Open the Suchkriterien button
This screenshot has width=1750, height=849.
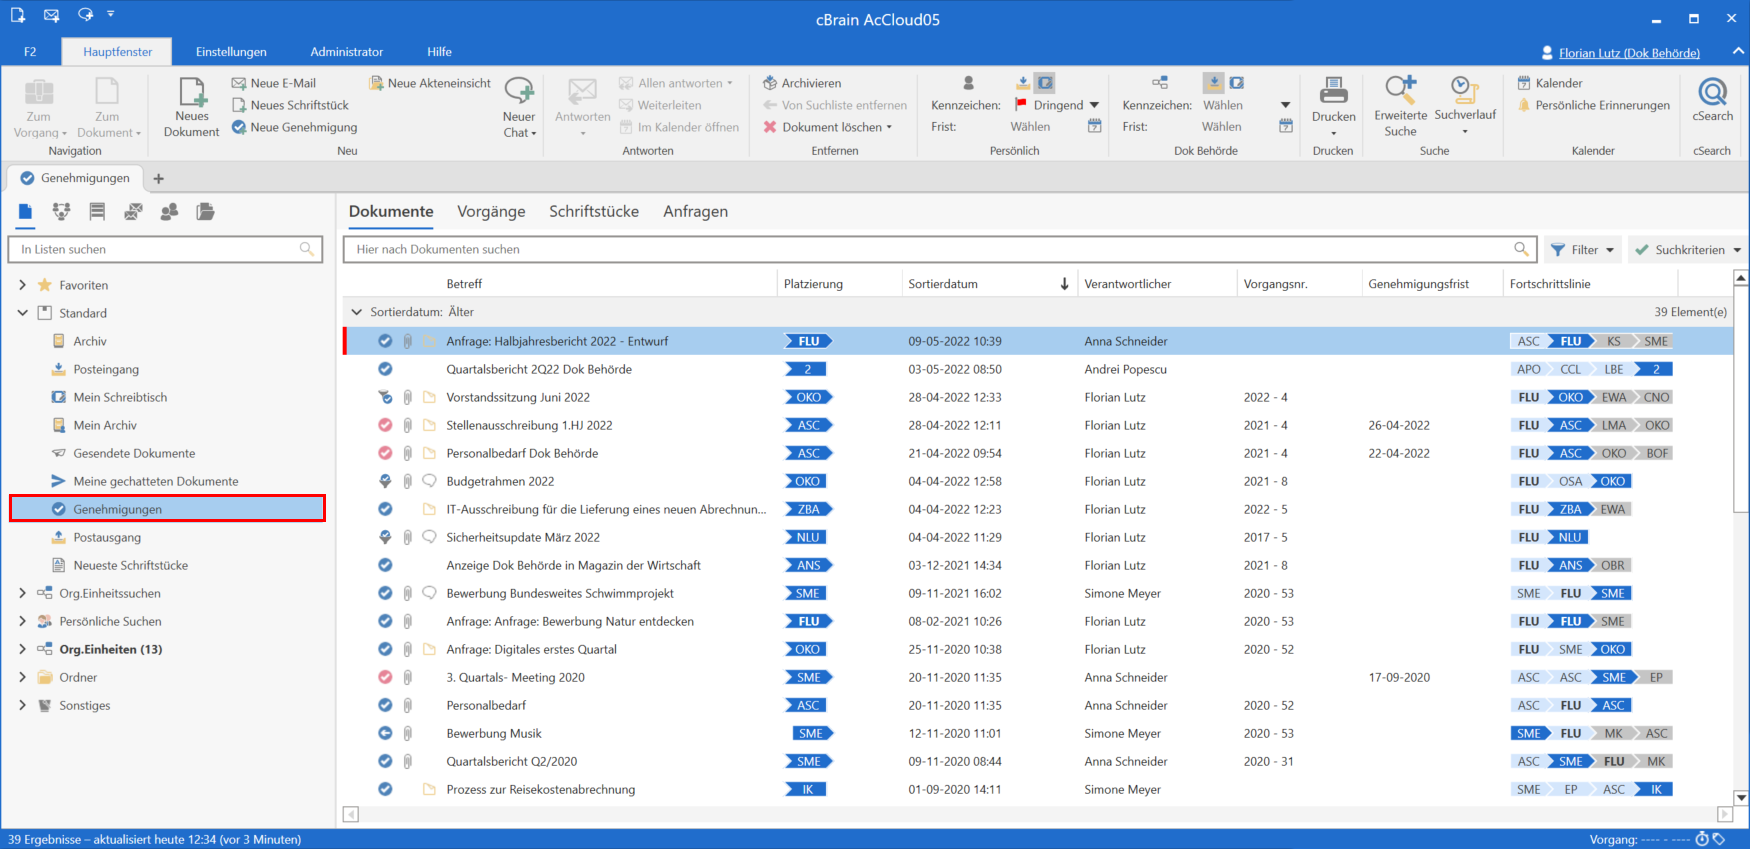point(1688,250)
